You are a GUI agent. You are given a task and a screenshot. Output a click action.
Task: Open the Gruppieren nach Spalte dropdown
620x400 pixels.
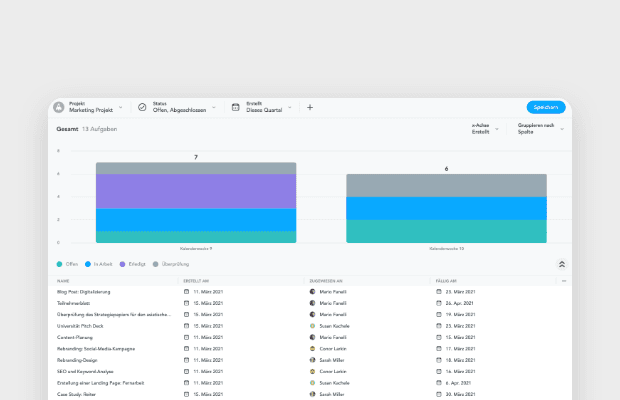(540, 129)
